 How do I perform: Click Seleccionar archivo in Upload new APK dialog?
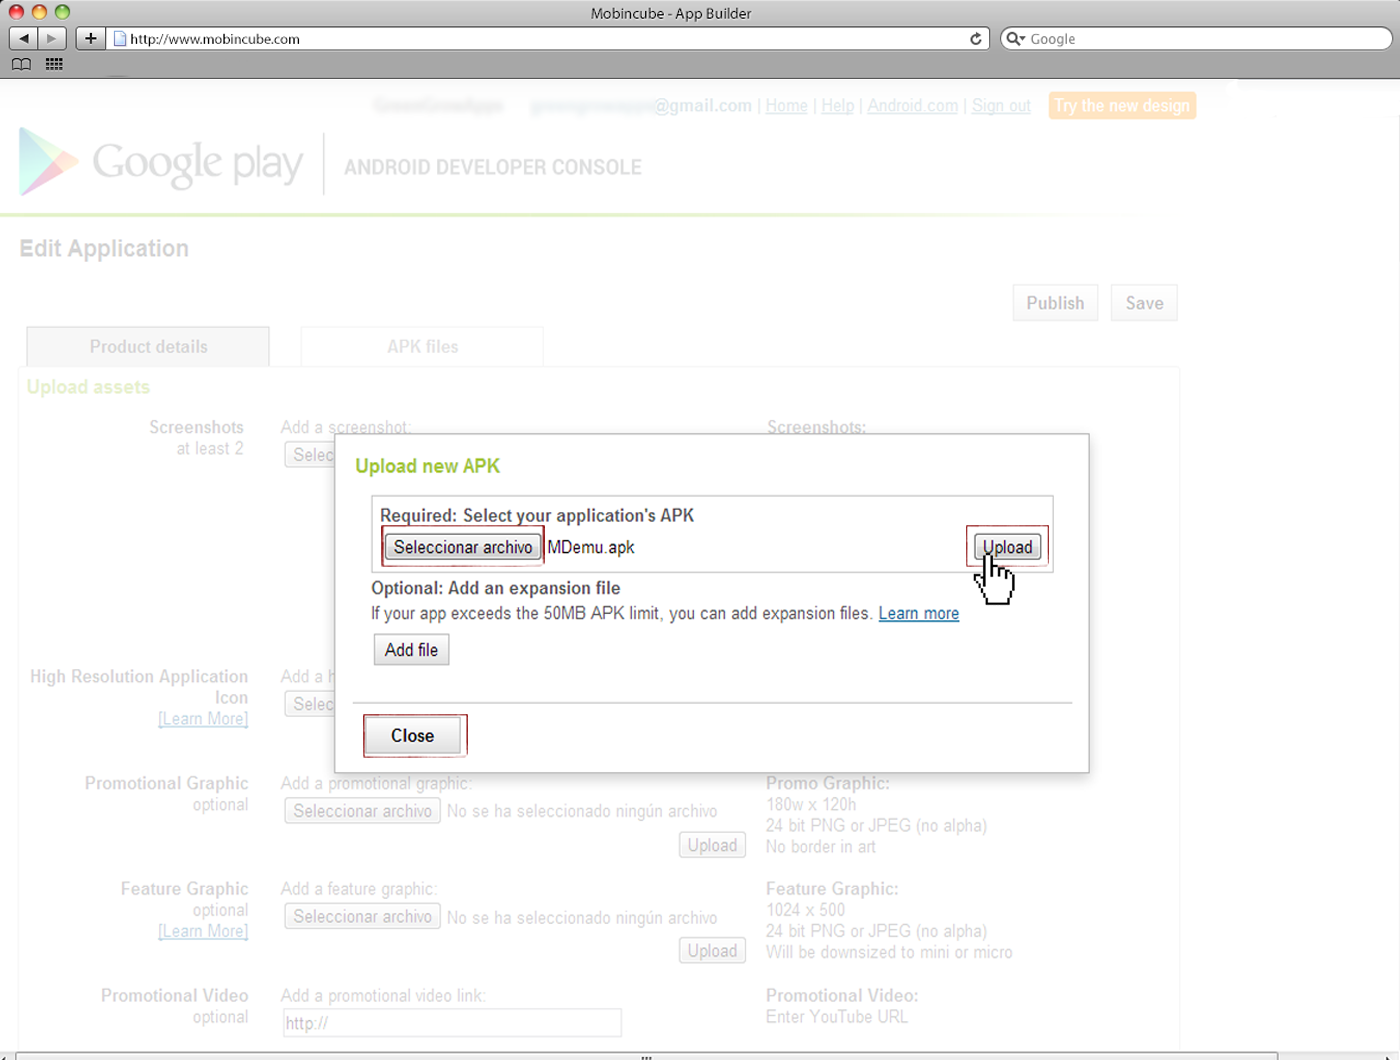point(463,547)
